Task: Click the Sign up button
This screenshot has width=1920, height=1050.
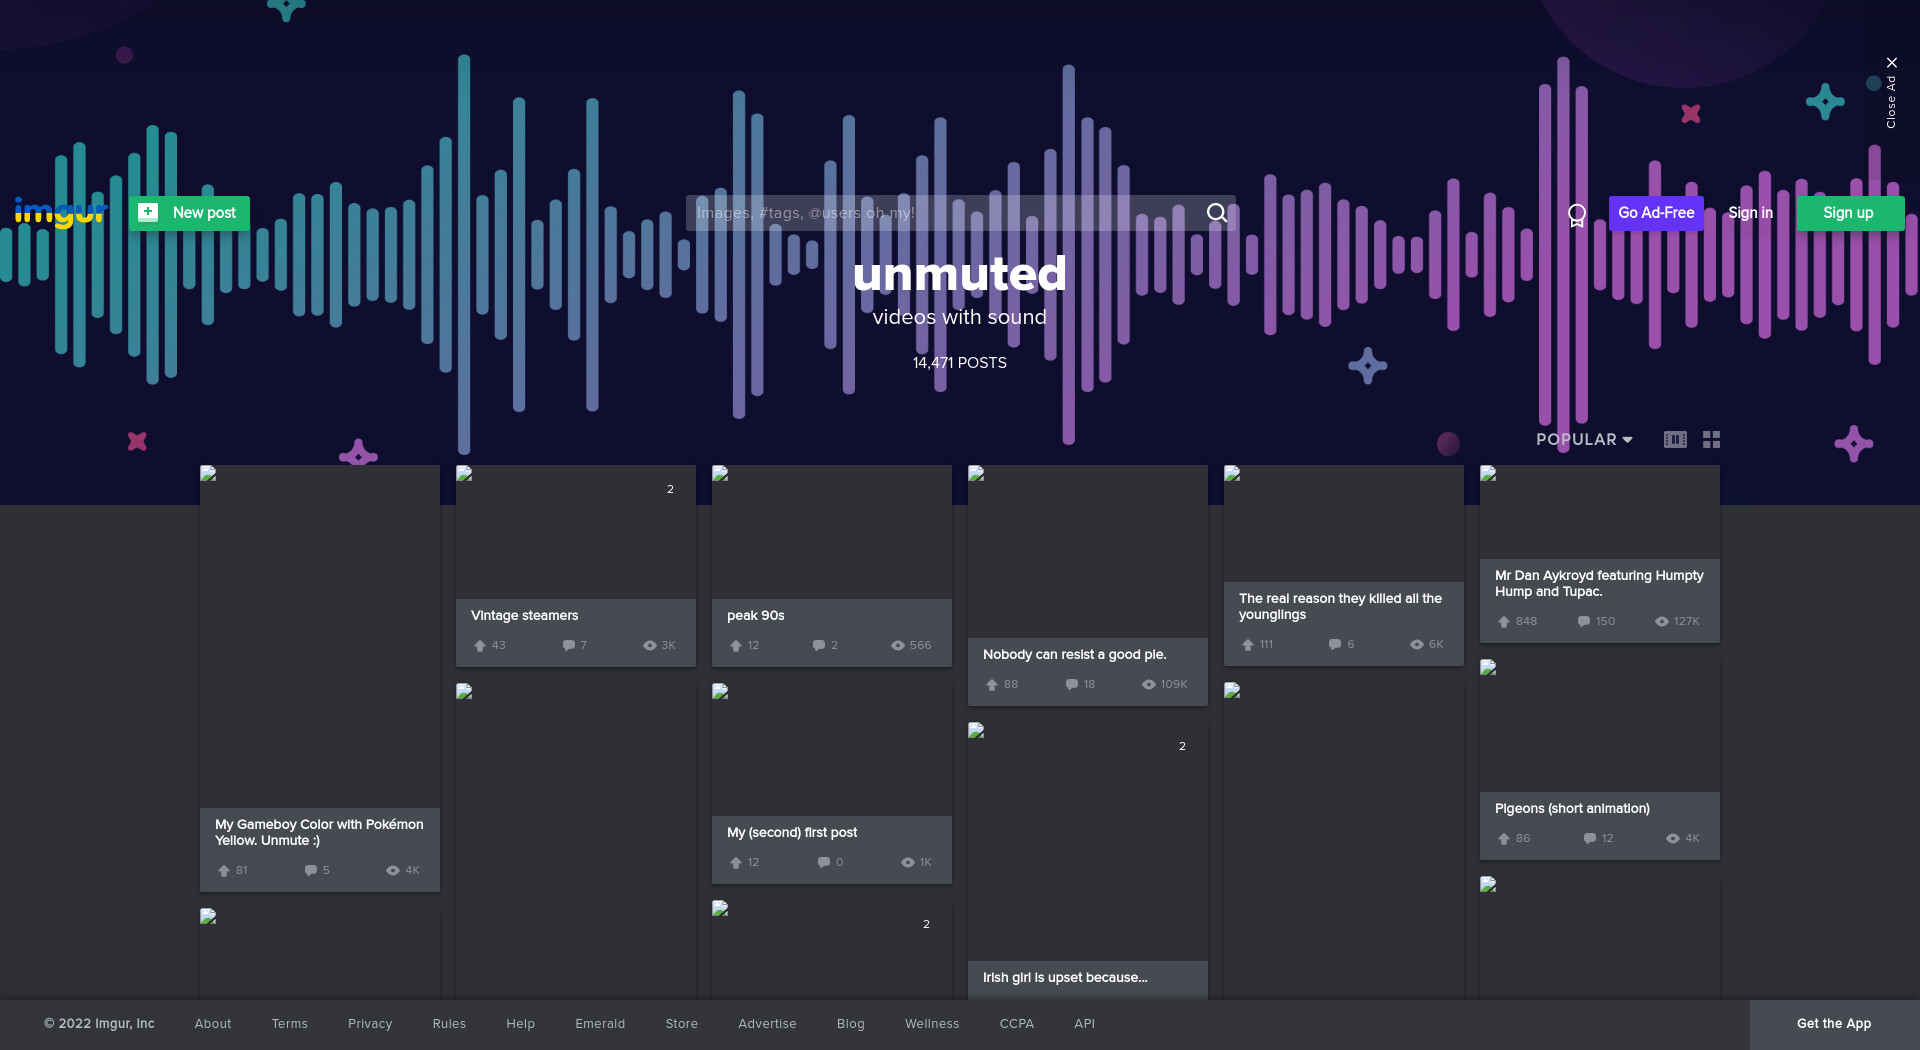Action: (1849, 213)
